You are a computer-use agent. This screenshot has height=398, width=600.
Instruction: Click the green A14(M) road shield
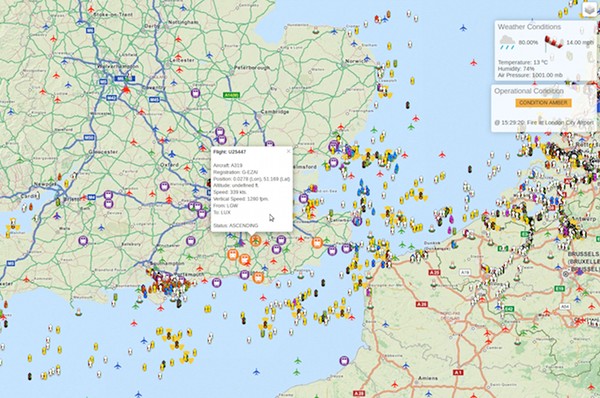pyautogui.click(x=231, y=95)
